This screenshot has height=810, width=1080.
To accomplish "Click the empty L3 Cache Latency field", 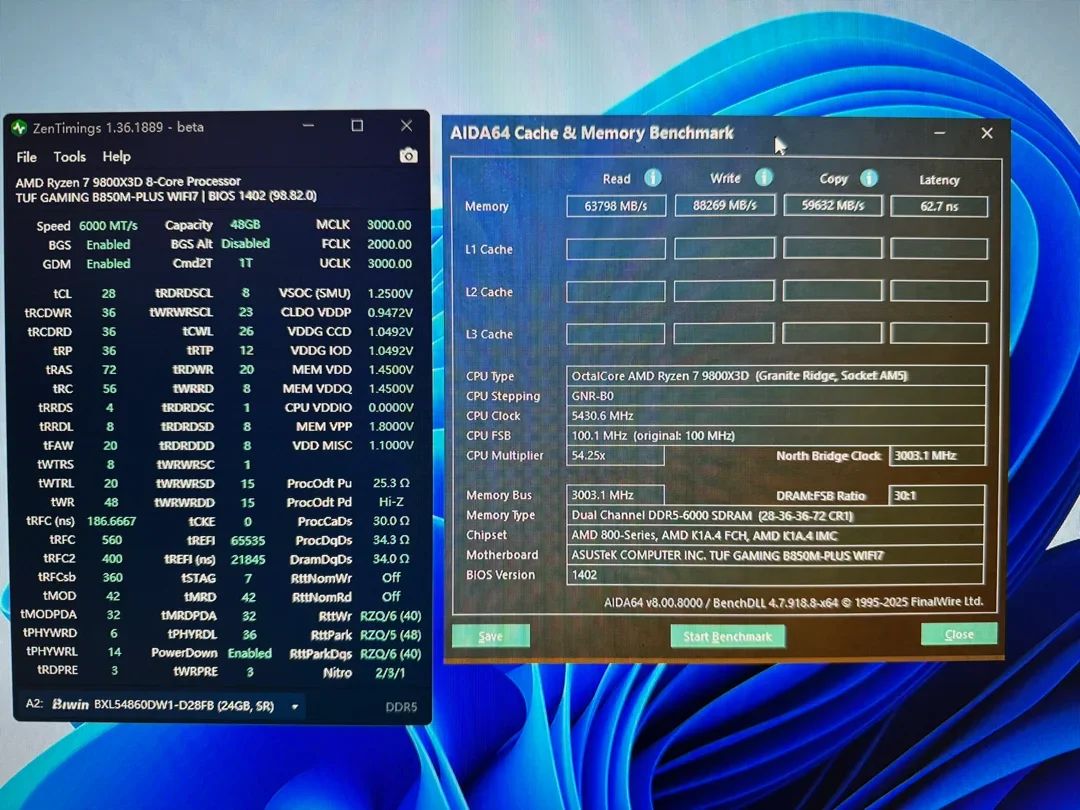I will click(x=939, y=333).
